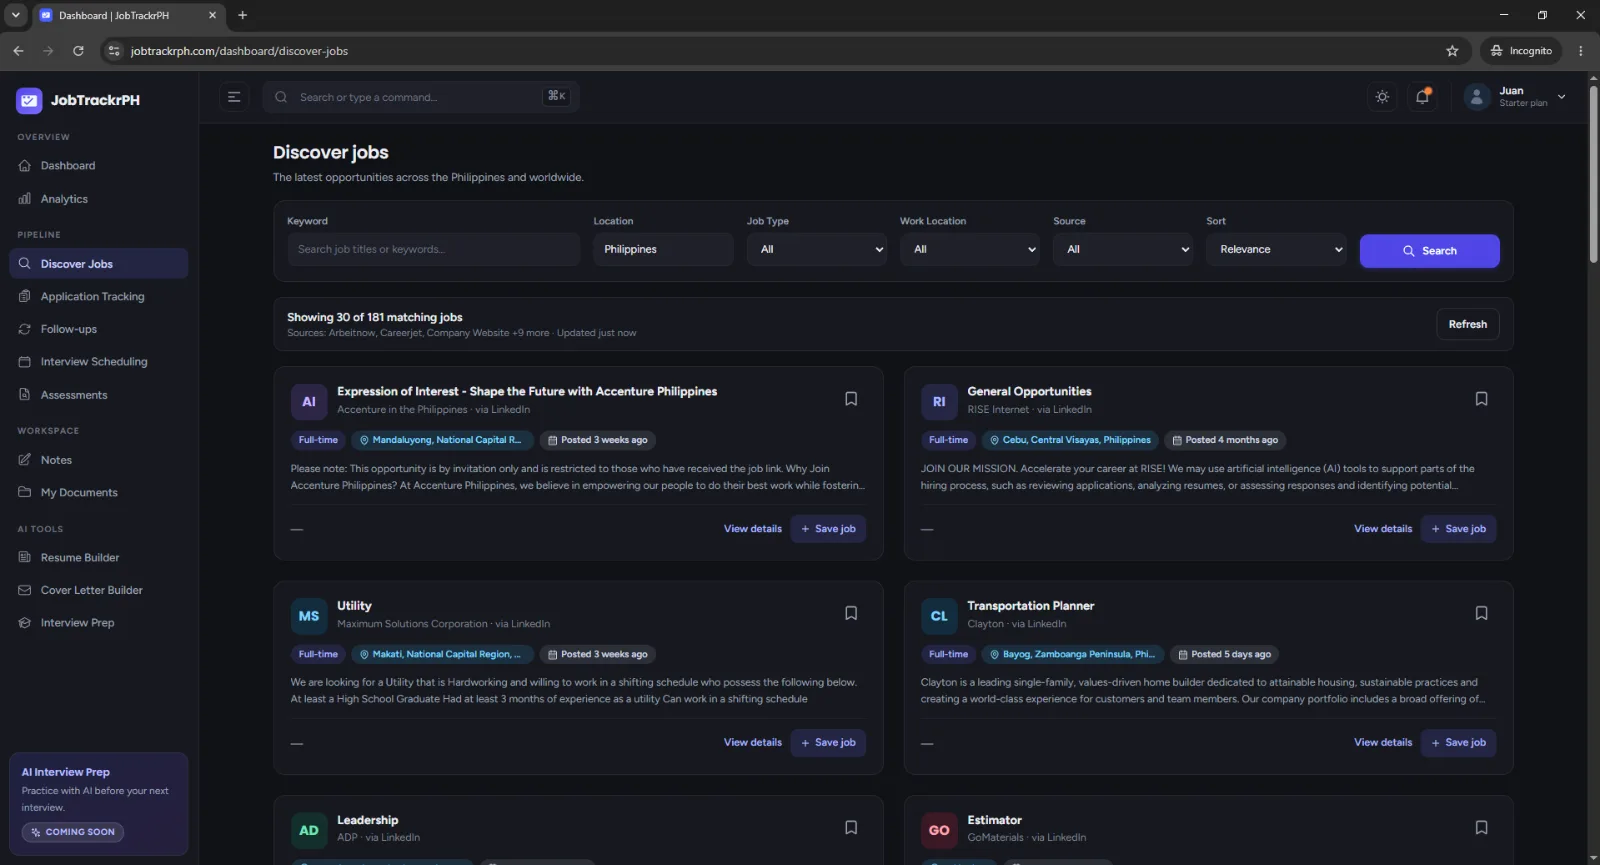This screenshot has height=865, width=1600.
Task: Reload the page in the browser
Action: pyautogui.click(x=78, y=51)
